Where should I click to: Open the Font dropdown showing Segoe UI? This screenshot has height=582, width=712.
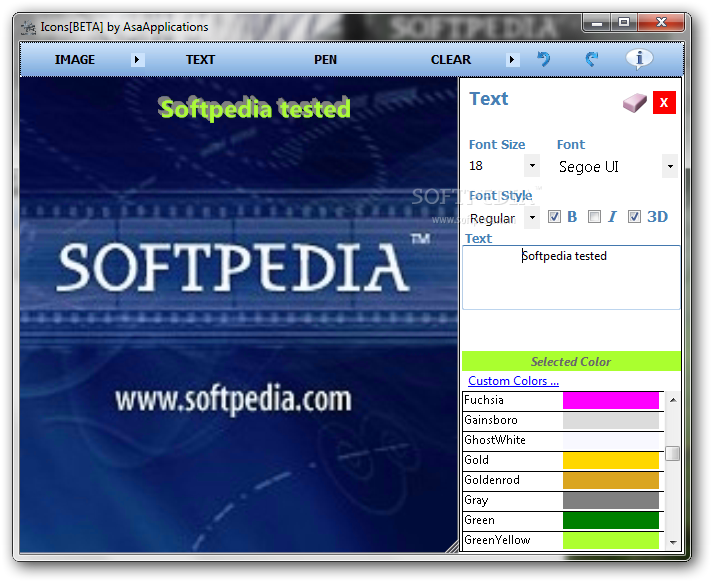click(x=670, y=166)
